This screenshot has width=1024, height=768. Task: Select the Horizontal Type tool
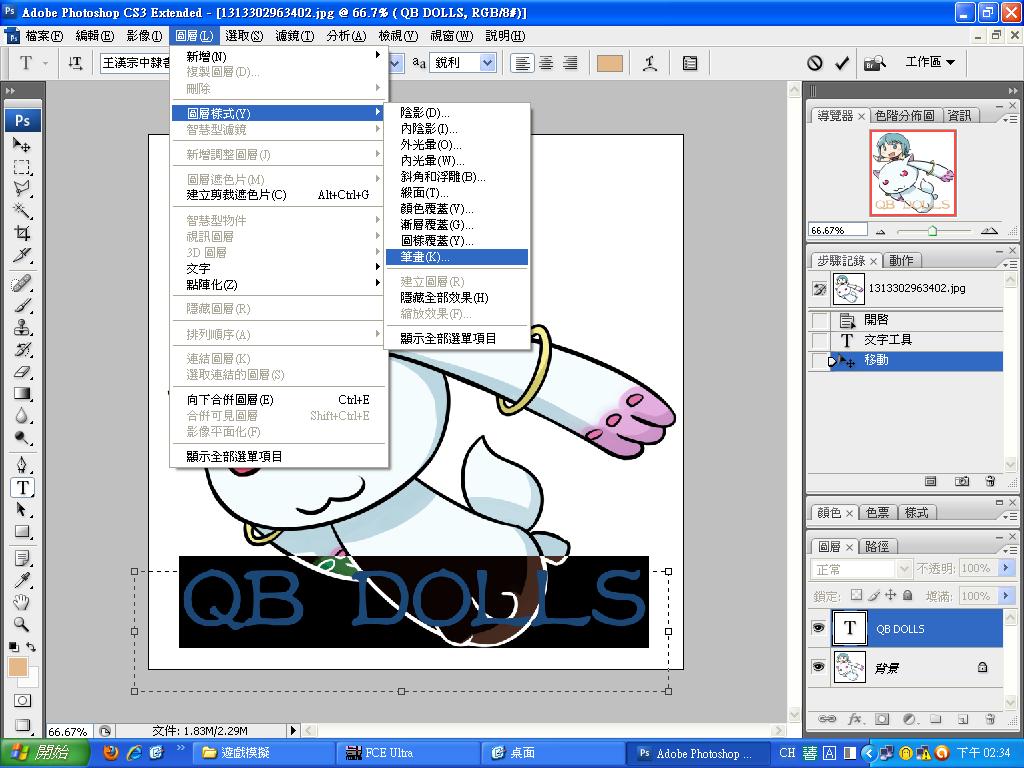22,487
